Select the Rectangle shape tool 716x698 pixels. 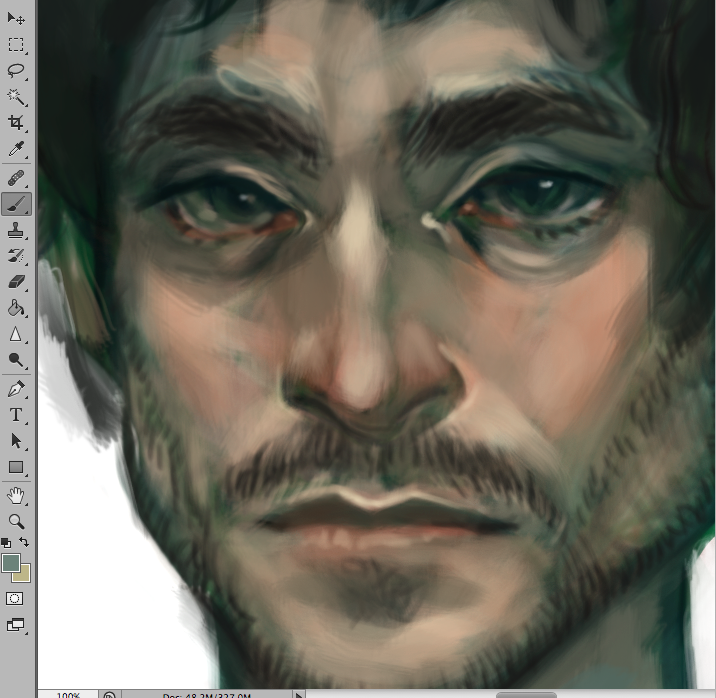click(x=16, y=467)
